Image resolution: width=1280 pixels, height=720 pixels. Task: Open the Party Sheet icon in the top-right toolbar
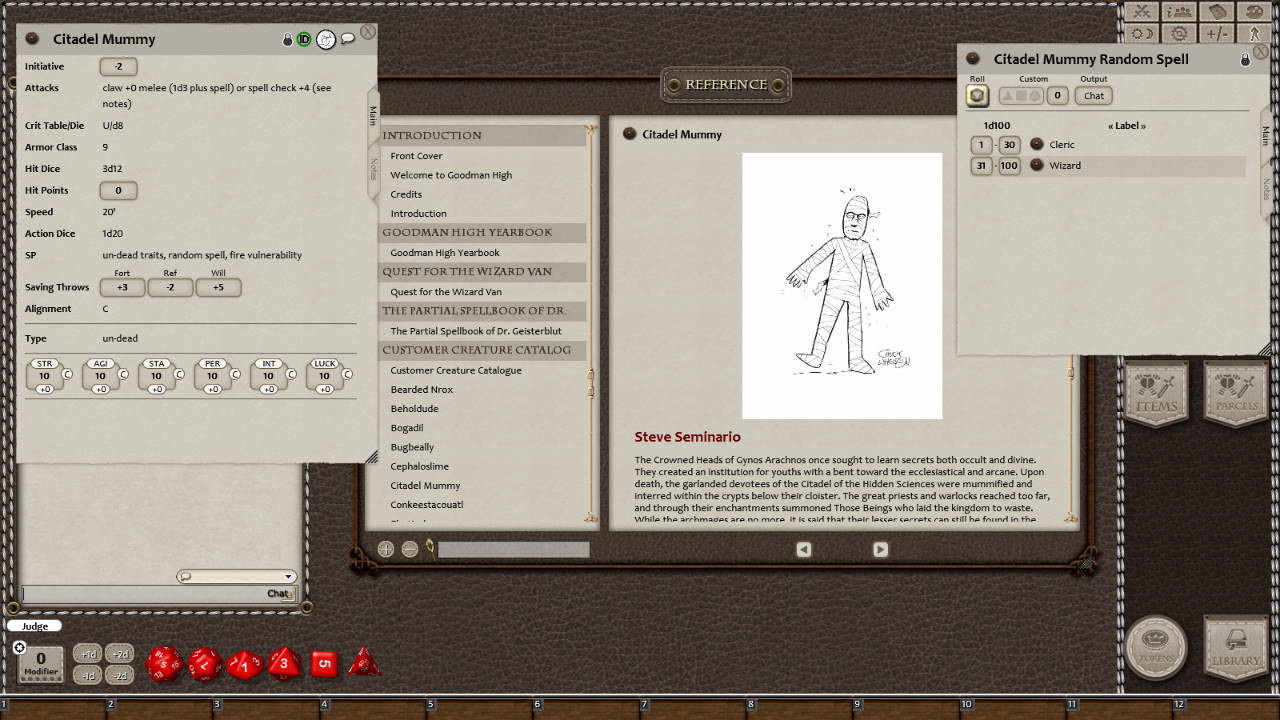1178,13
